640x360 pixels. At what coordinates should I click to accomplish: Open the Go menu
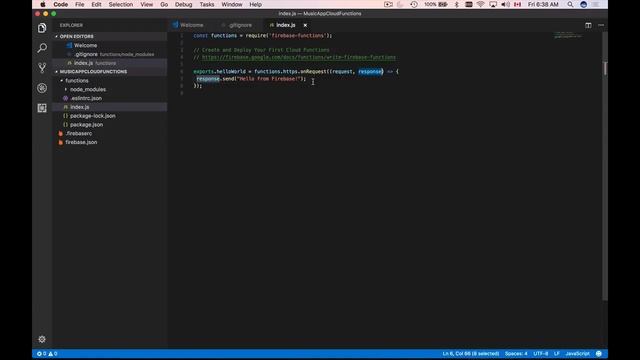click(x=164, y=4)
